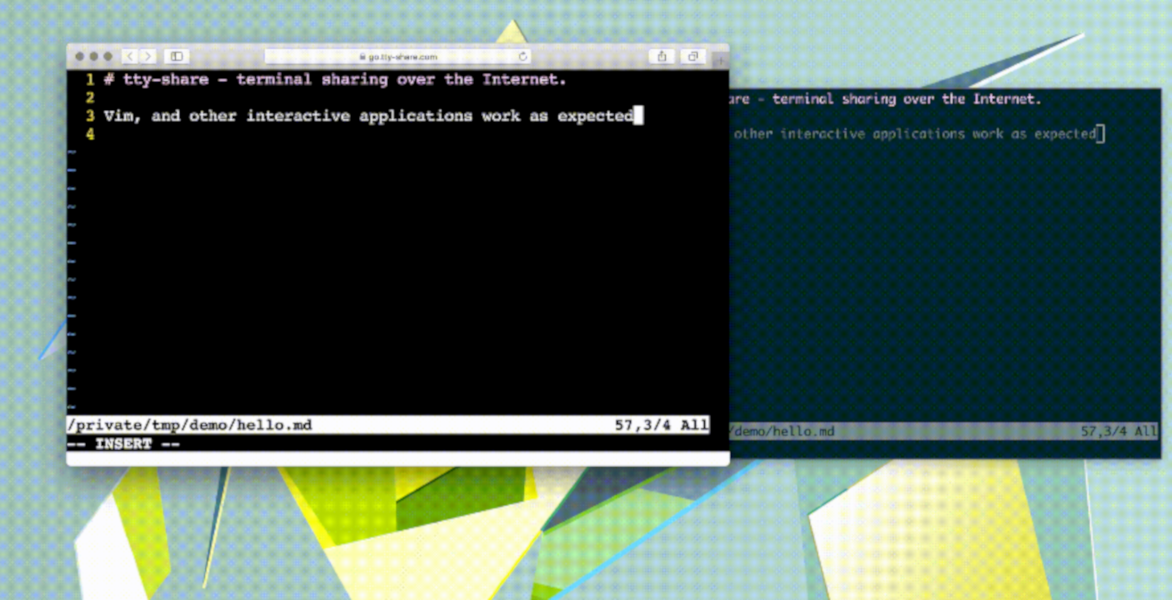The width and height of the screenshot is (1172, 600).
Task: Click the Safari forward navigation arrow
Action: point(147,57)
